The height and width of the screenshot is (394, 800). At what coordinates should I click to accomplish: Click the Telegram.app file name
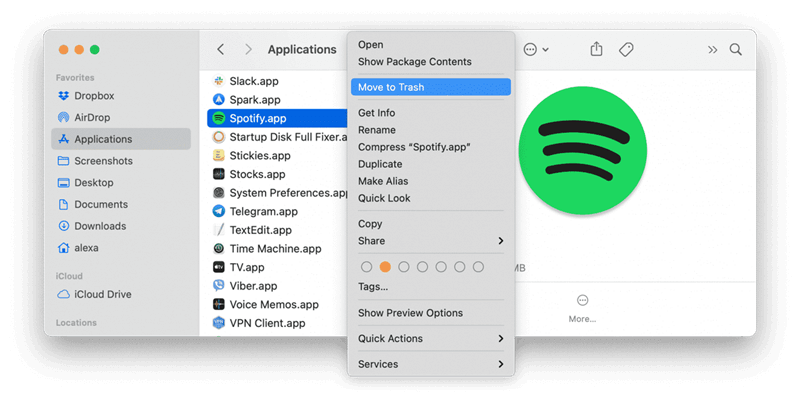pyautogui.click(x=264, y=211)
